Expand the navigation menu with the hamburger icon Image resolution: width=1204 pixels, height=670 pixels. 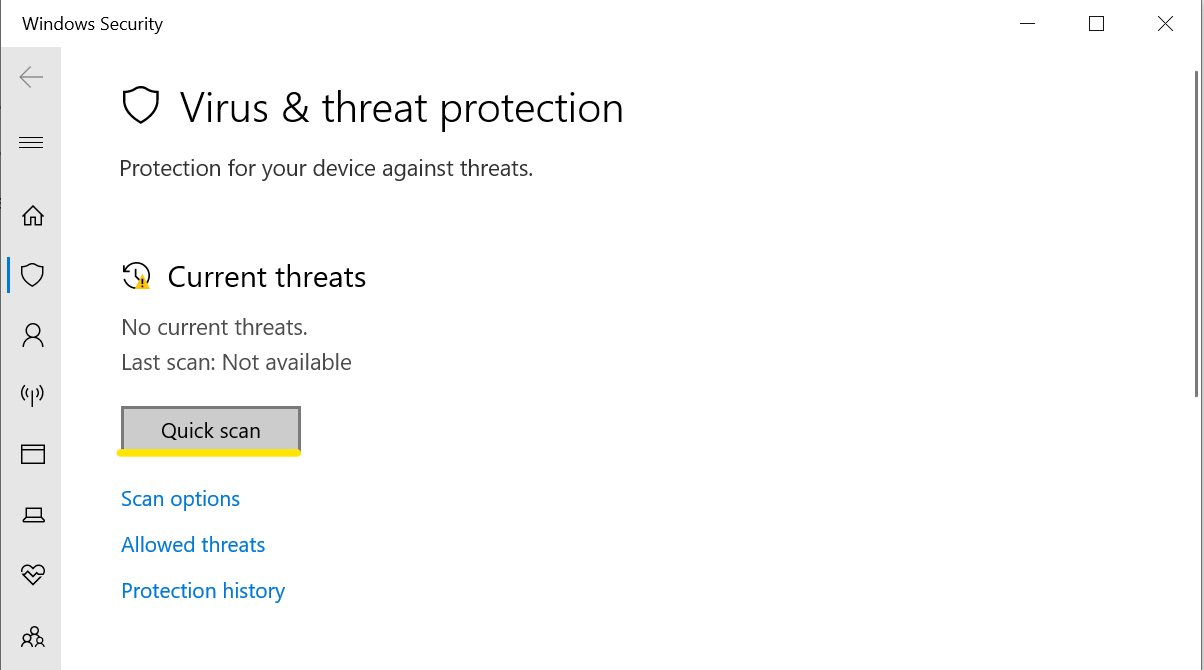tap(31, 142)
